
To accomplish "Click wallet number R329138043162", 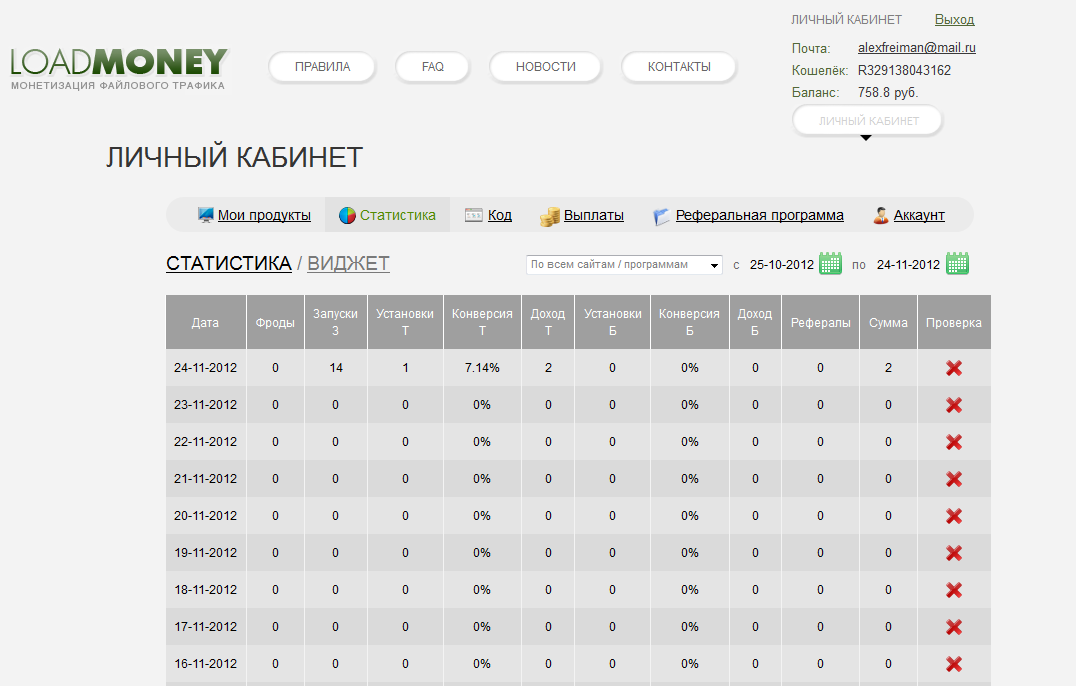I will click(x=904, y=71).
